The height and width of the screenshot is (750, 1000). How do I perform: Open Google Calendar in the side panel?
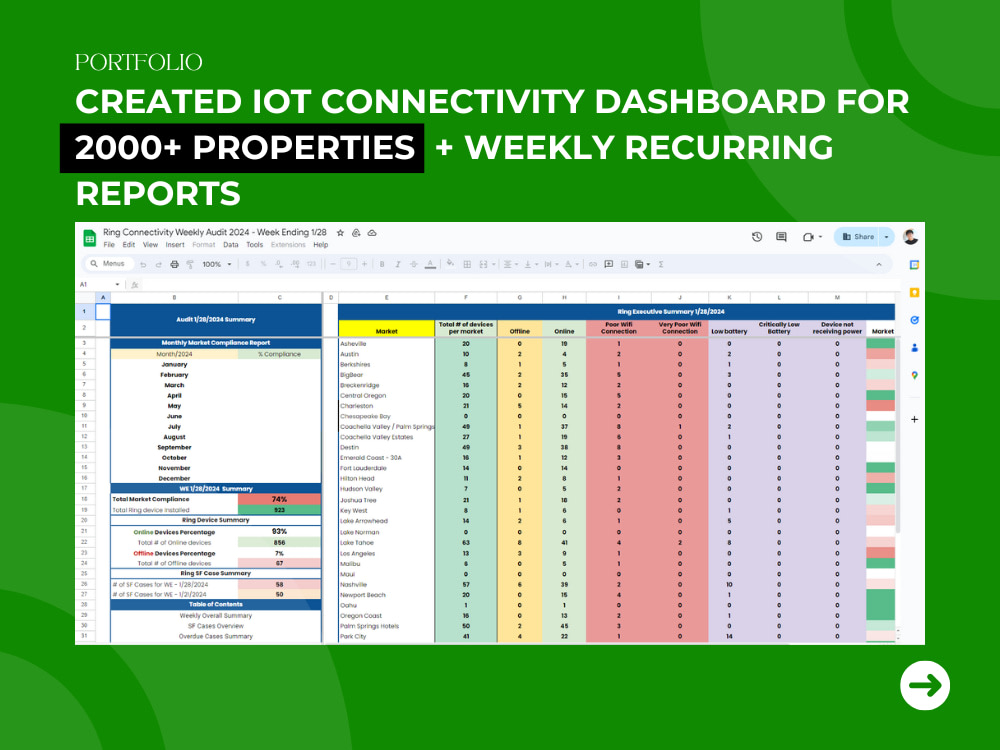(x=915, y=265)
